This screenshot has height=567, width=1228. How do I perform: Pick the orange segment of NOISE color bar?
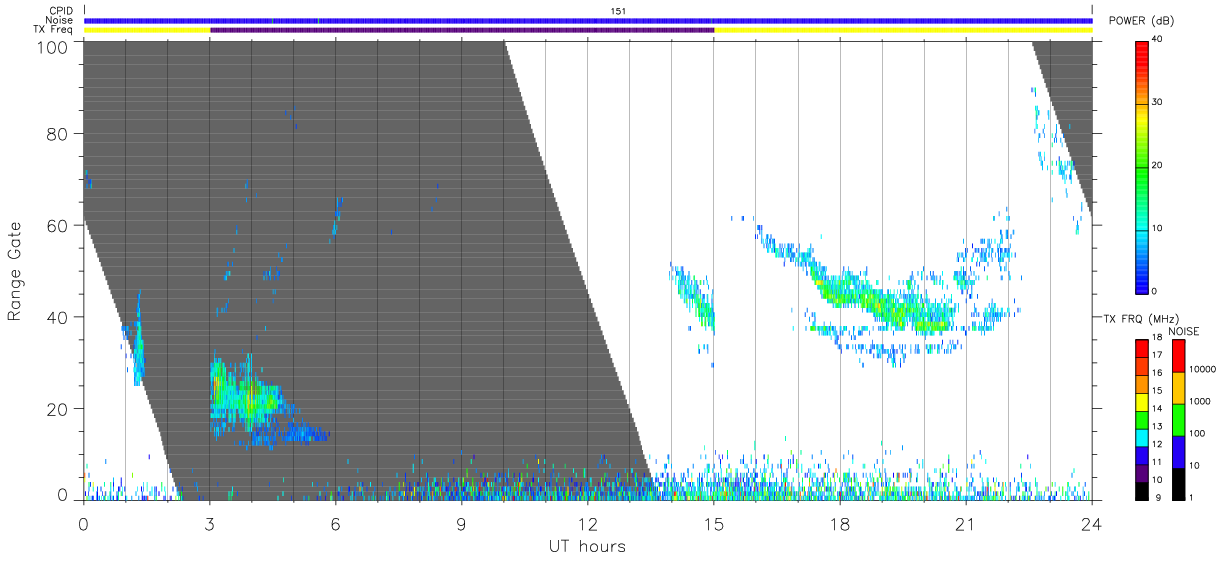tap(1178, 388)
